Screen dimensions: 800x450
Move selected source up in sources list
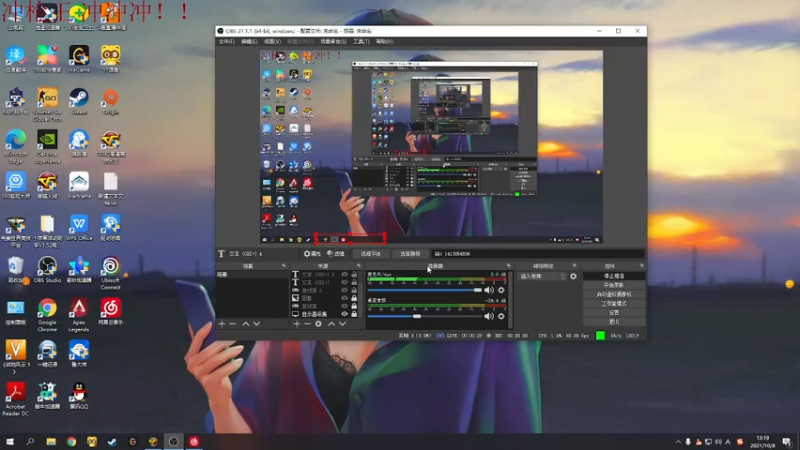331,324
